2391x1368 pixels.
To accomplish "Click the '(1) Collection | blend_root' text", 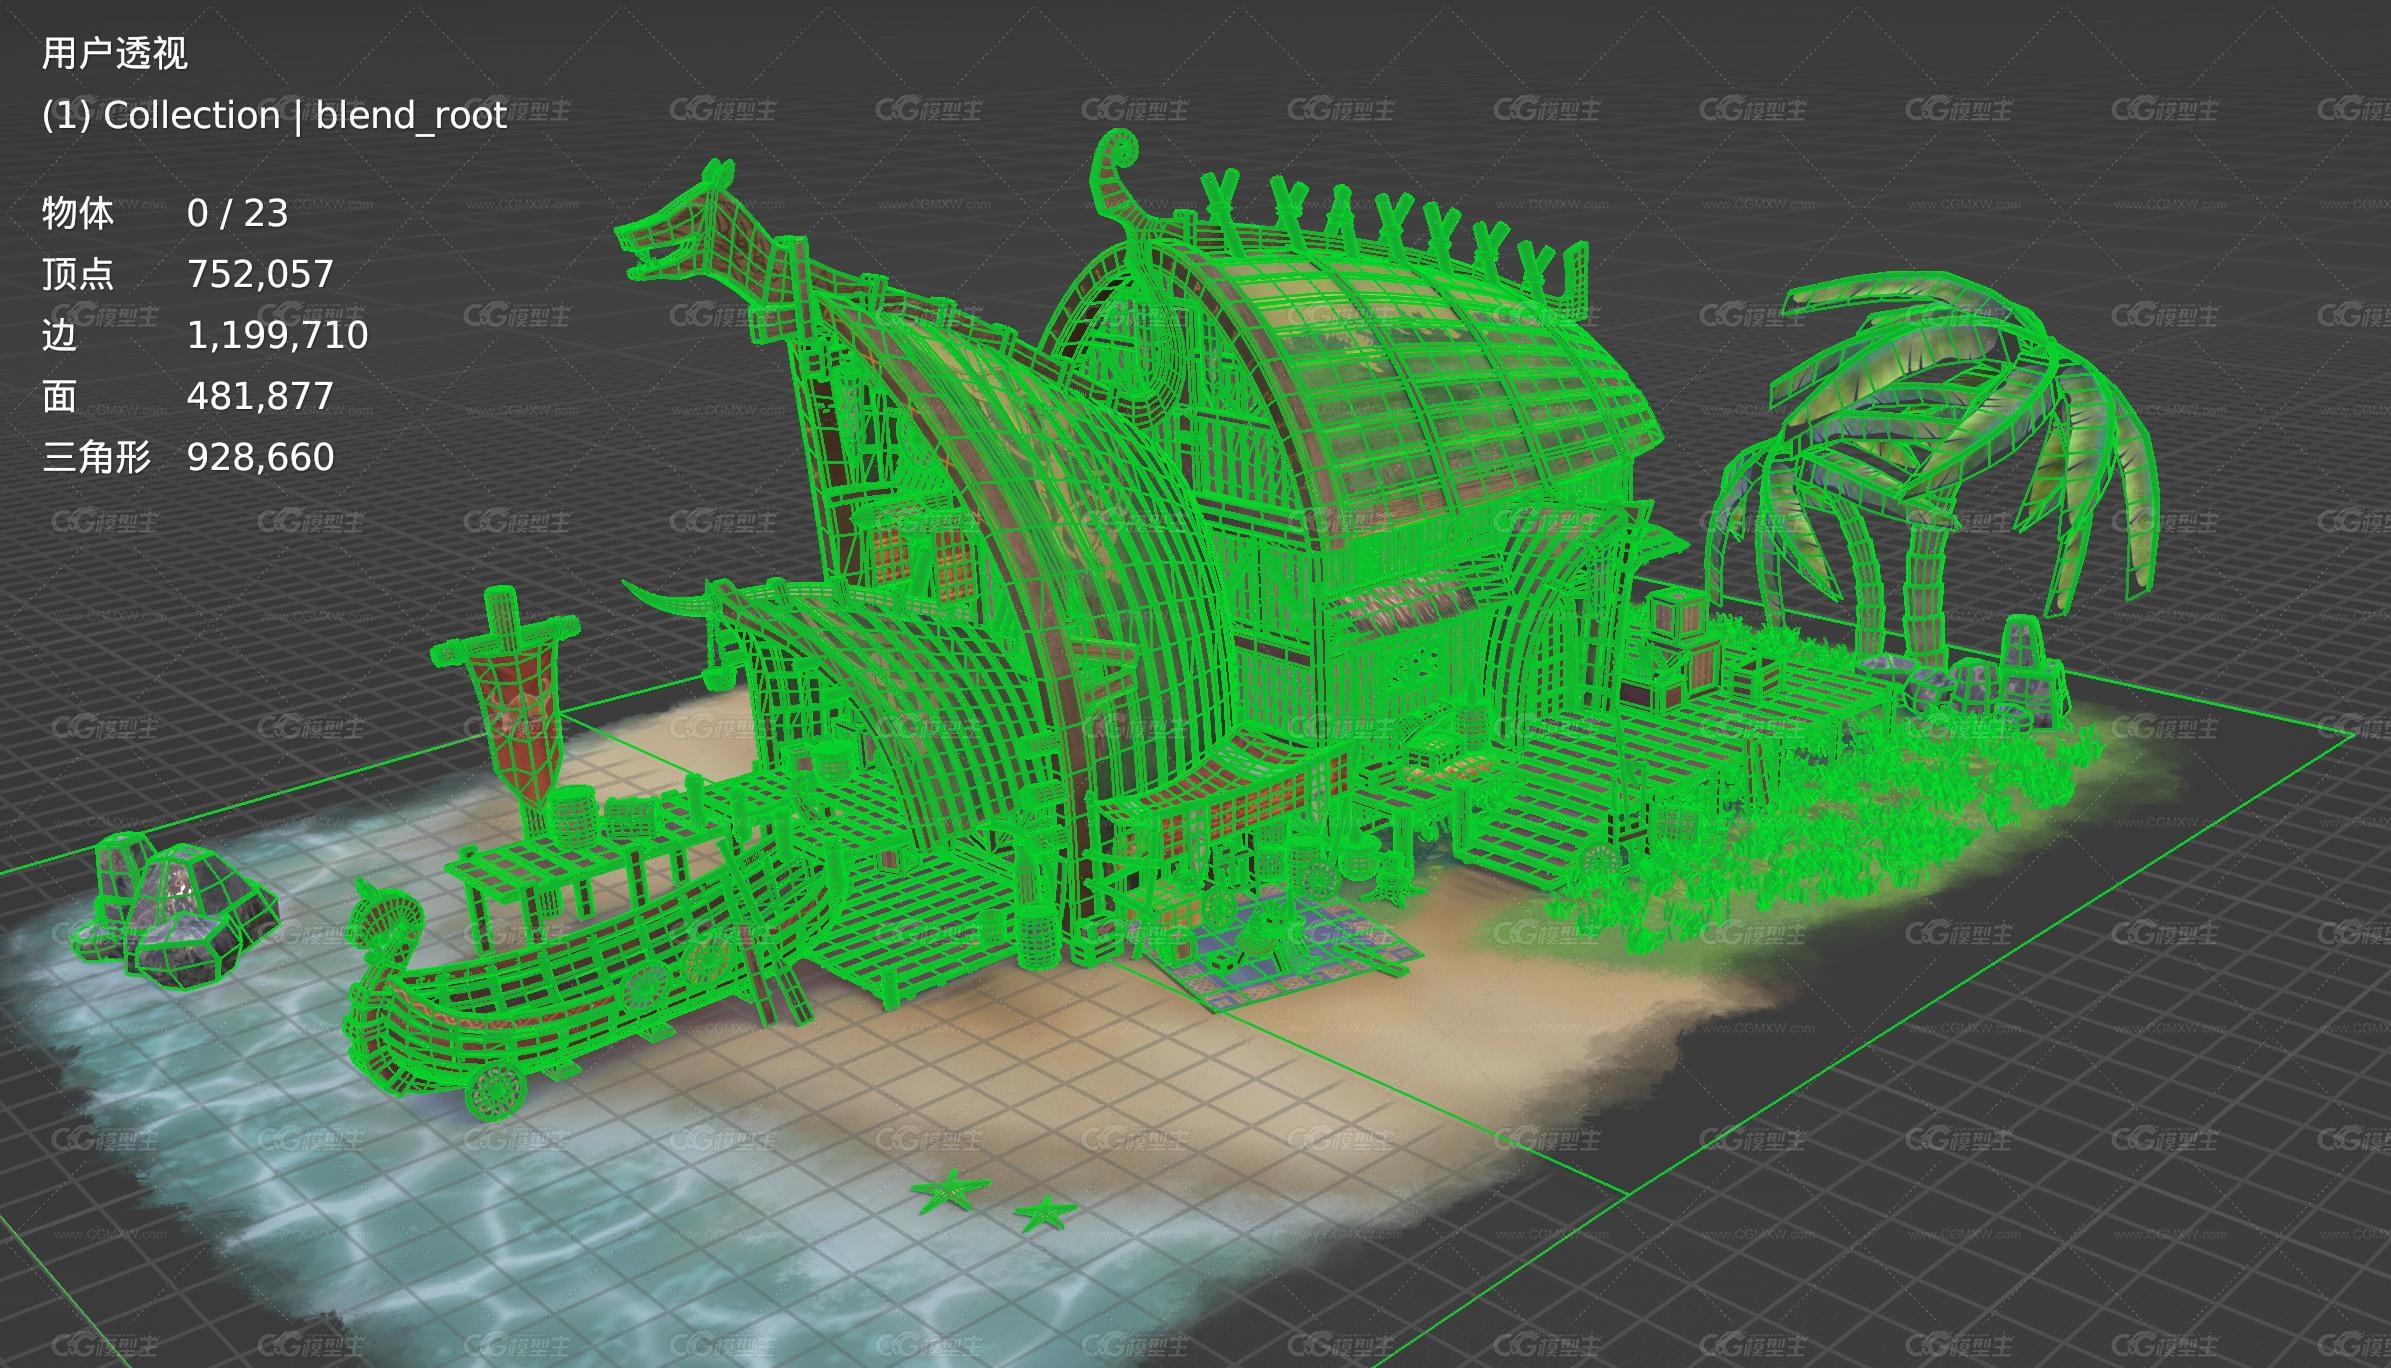I will pyautogui.click(x=274, y=115).
